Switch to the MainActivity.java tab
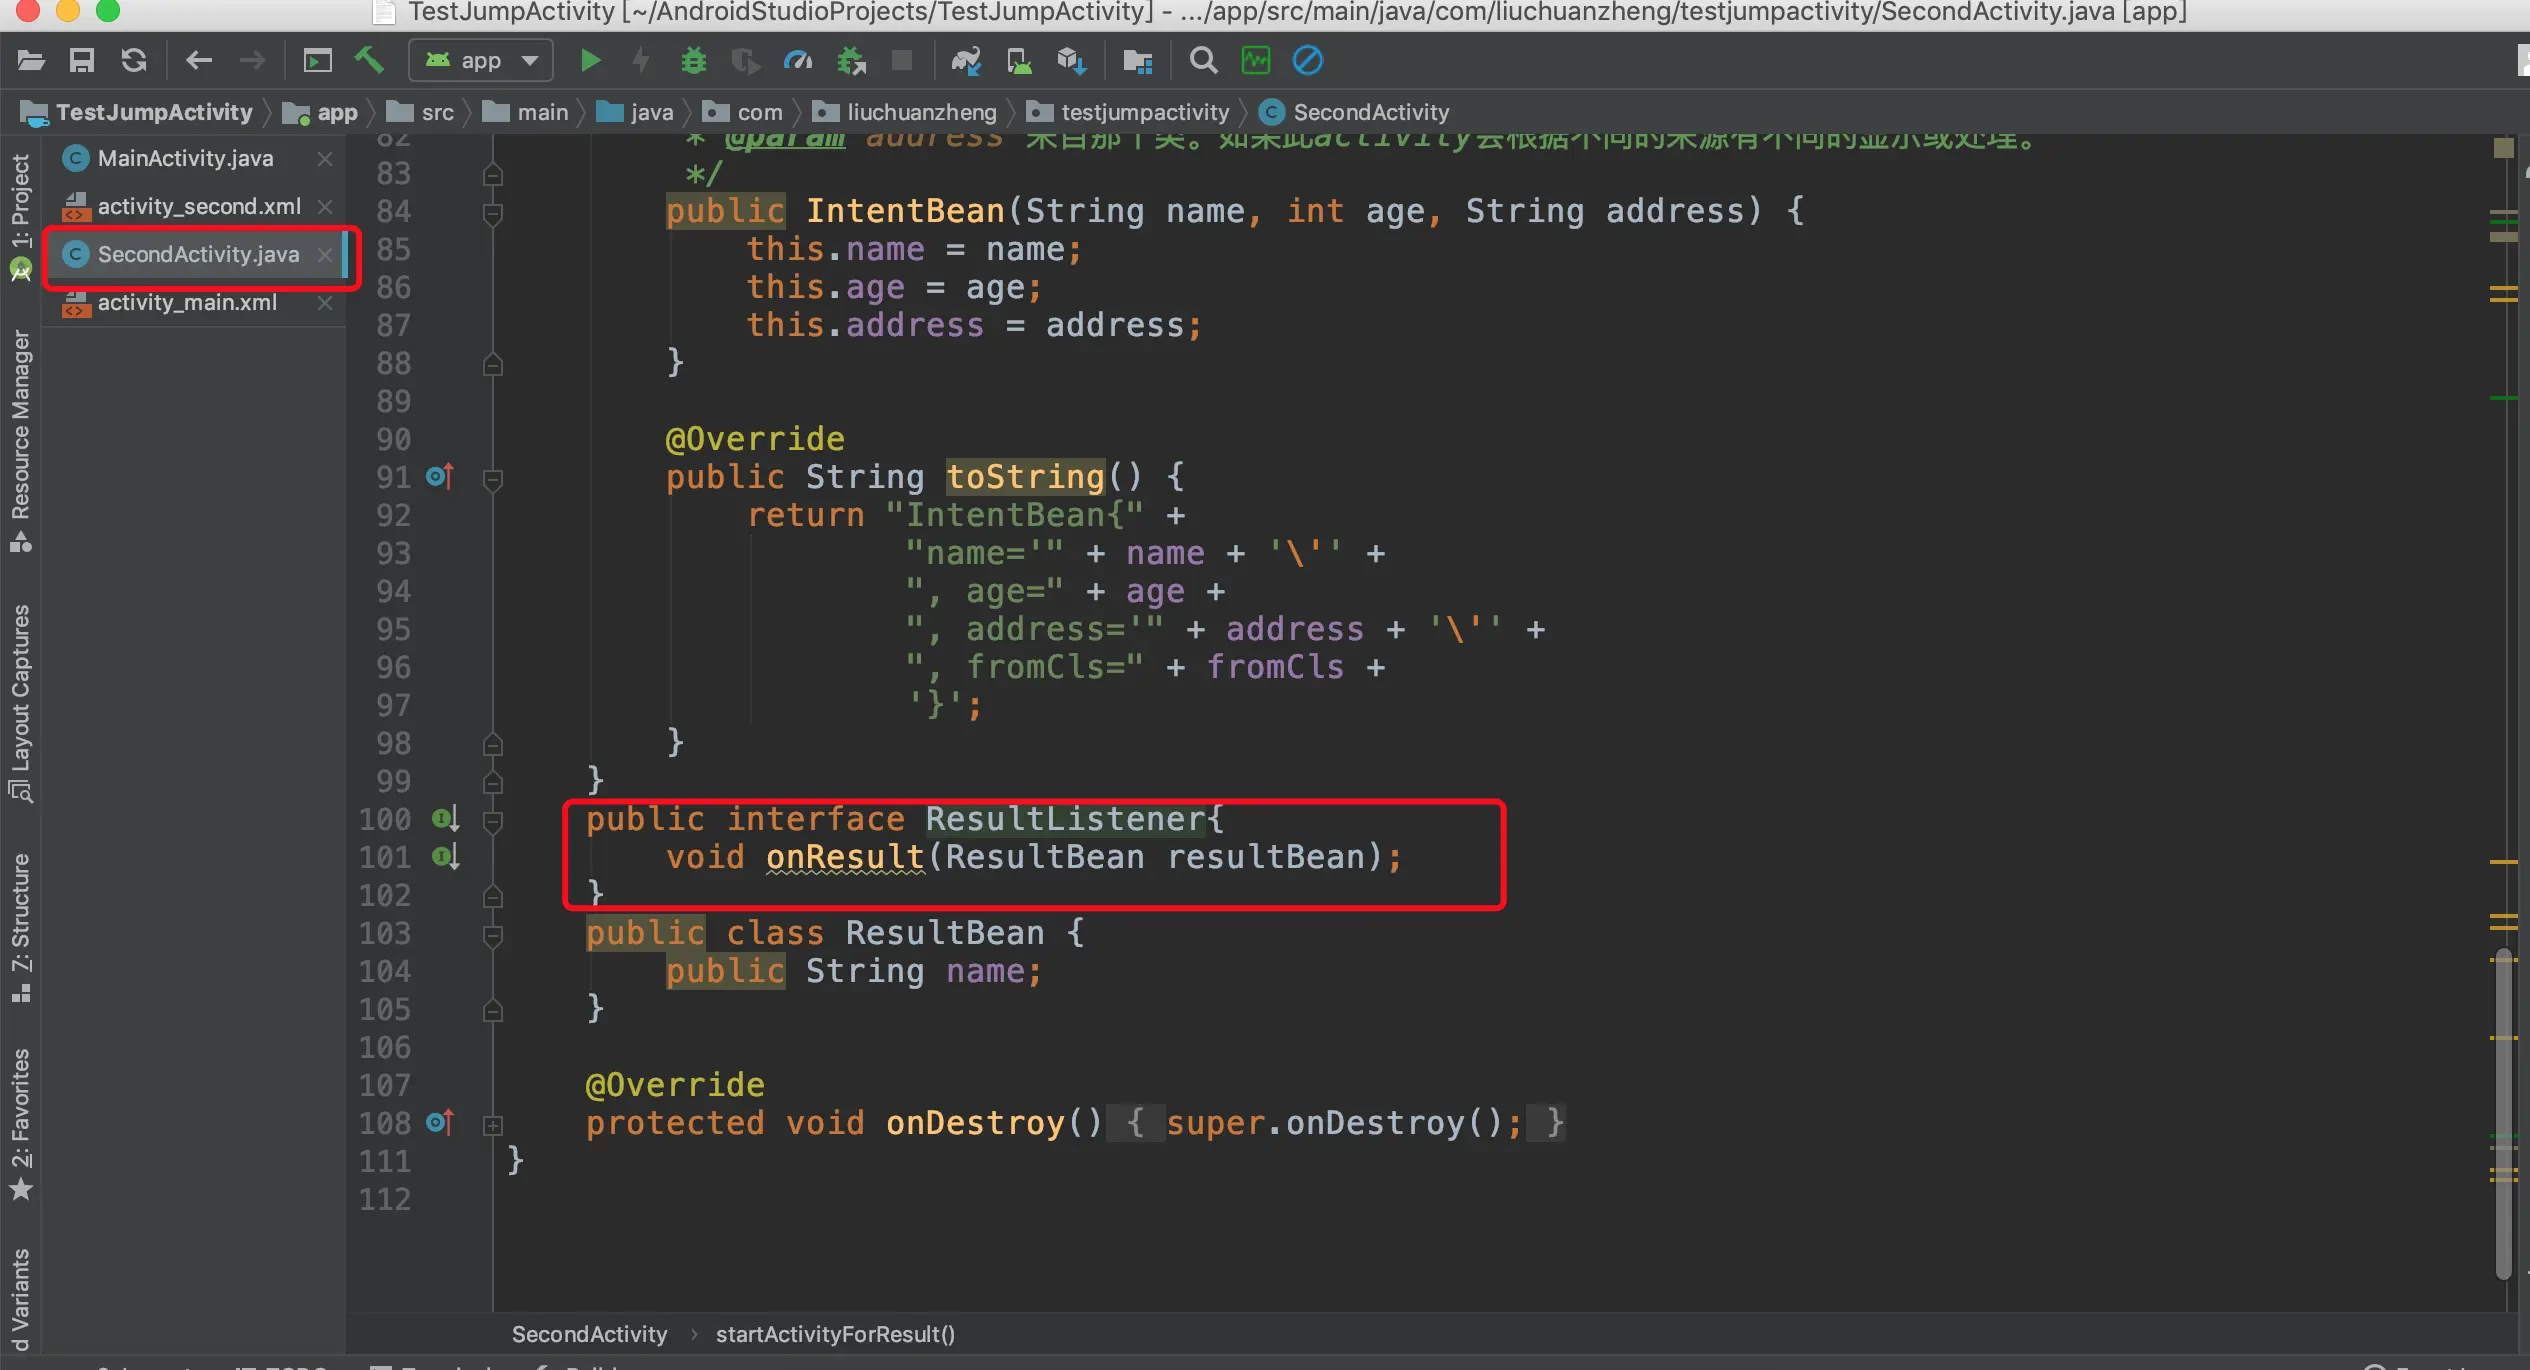 [x=185, y=159]
